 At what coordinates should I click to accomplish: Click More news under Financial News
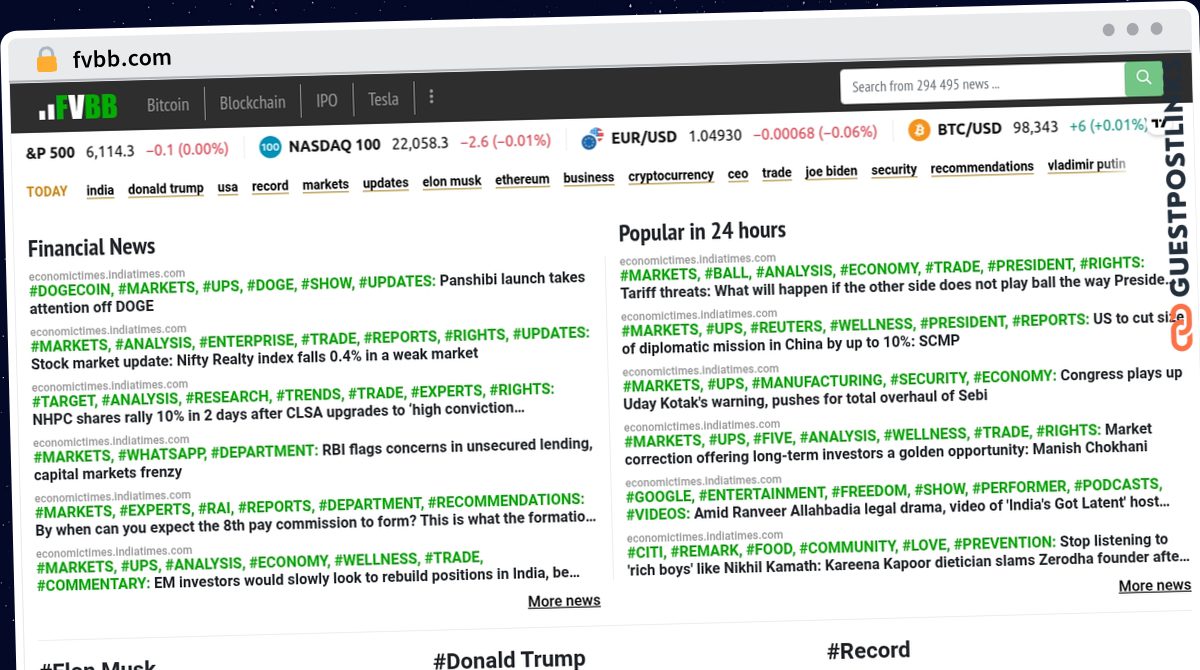tap(564, 601)
